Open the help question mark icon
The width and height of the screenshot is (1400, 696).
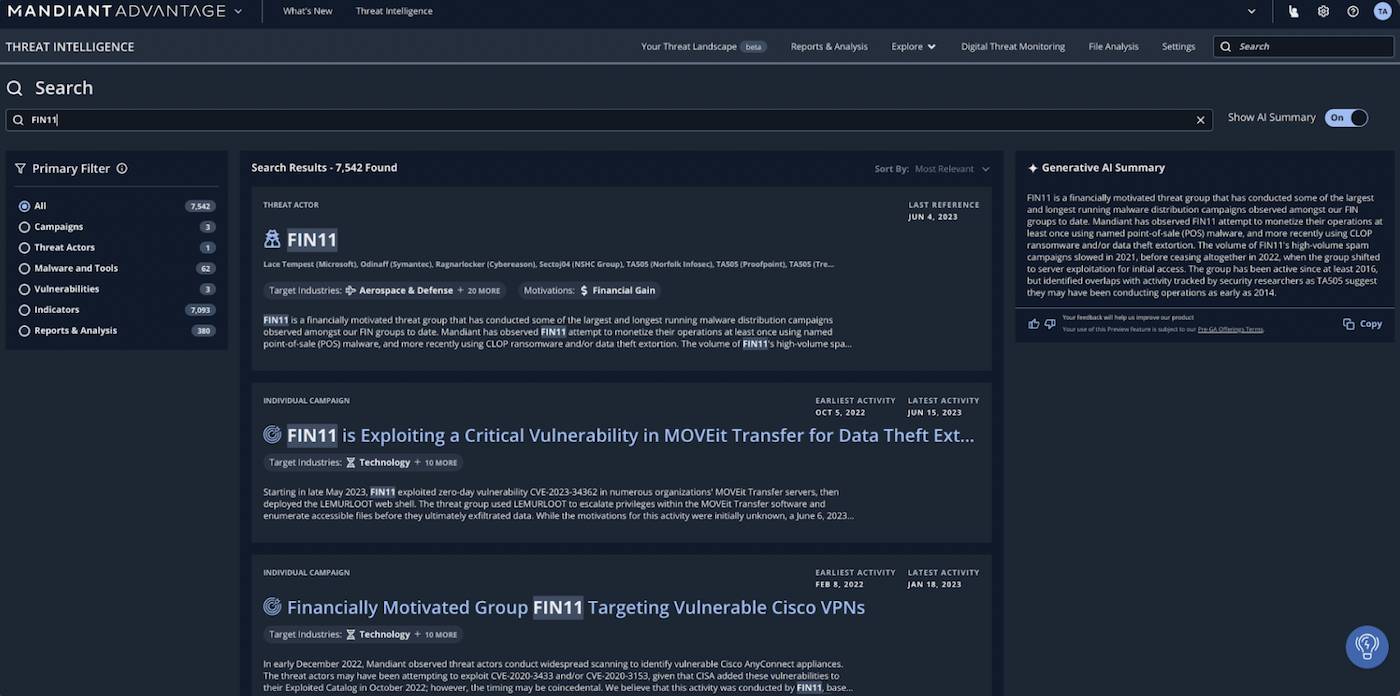click(x=1353, y=11)
